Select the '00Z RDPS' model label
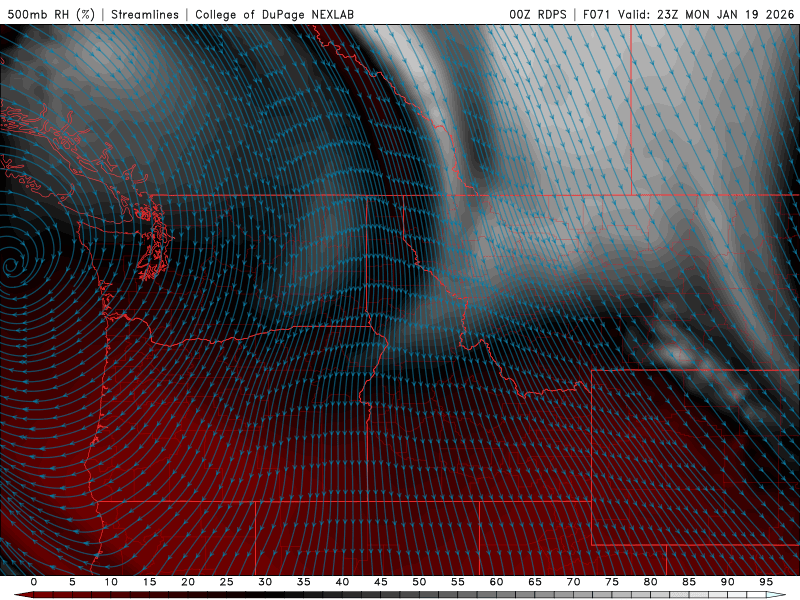The width and height of the screenshot is (800, 600). pyautogui.click(x=538, y=14)
